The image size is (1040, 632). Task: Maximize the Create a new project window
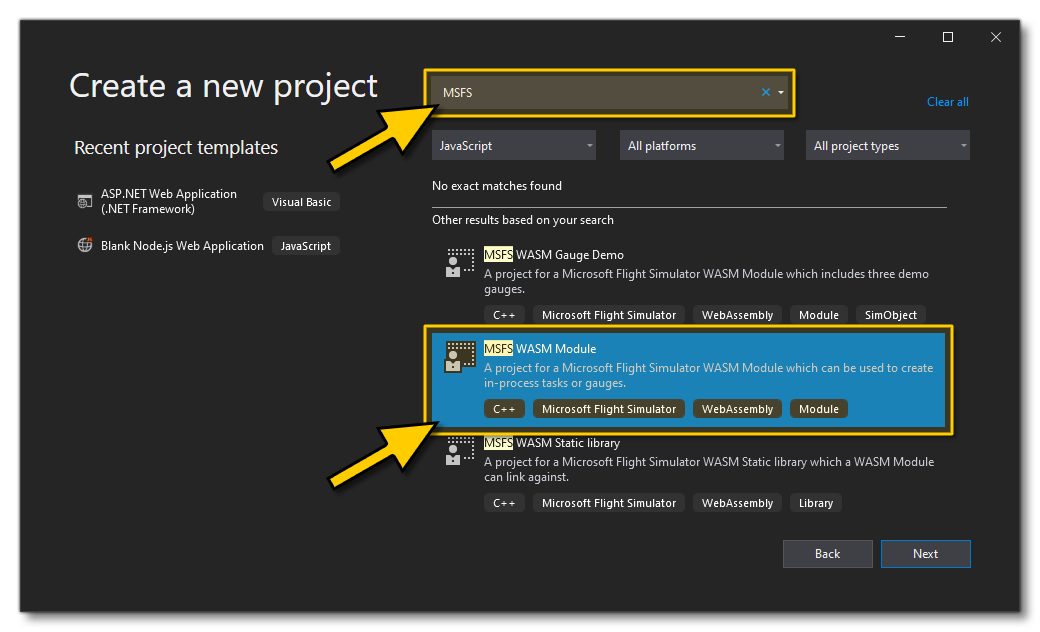click(x=947, y=37)
